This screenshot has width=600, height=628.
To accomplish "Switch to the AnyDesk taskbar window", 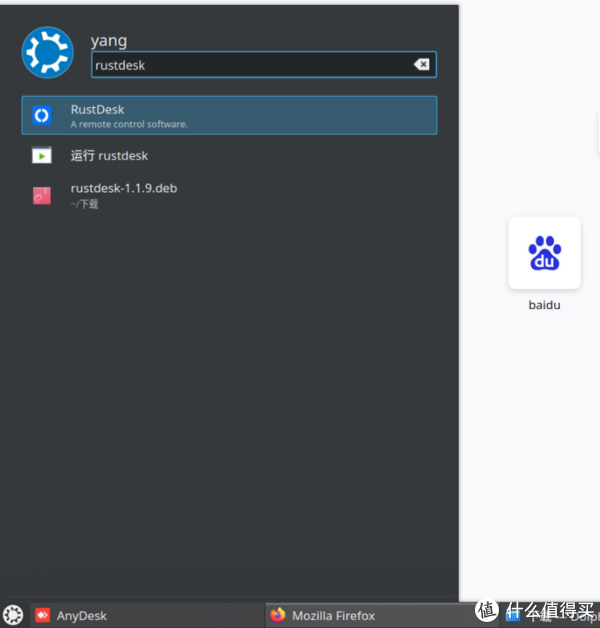I will pos(147,615).
